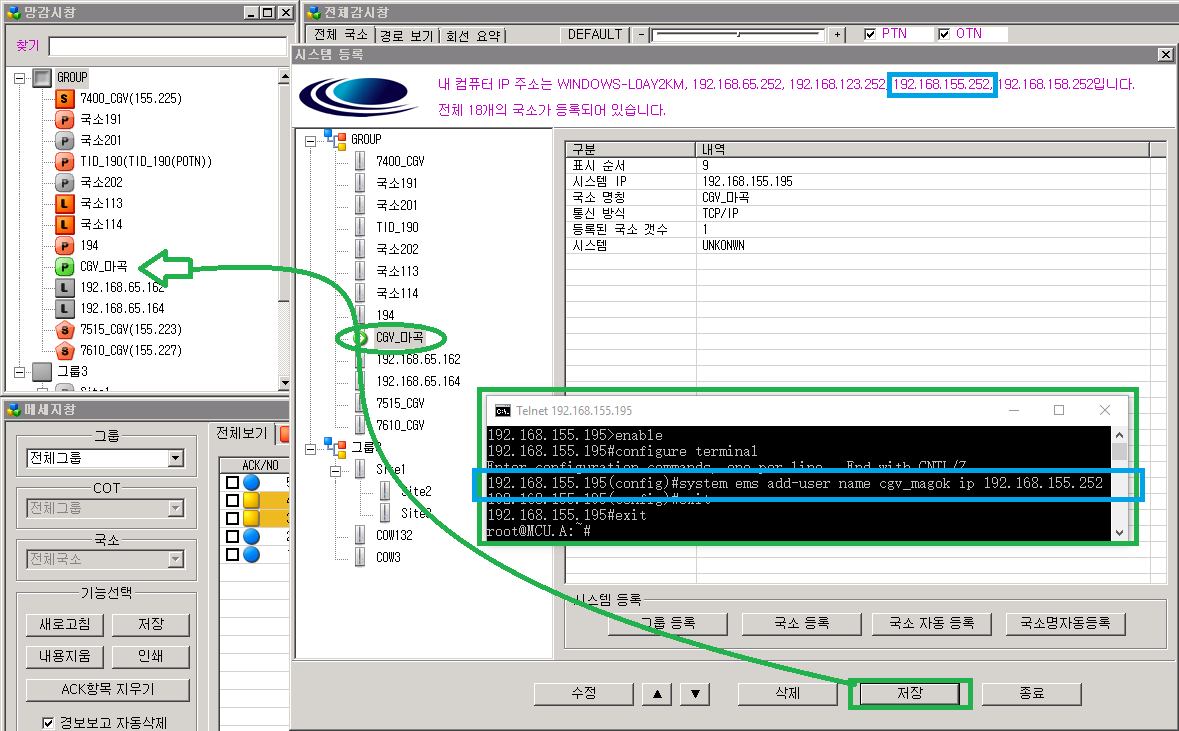Click the 종료 button
1179x731 pixels.
click(x=1031, y=693)
